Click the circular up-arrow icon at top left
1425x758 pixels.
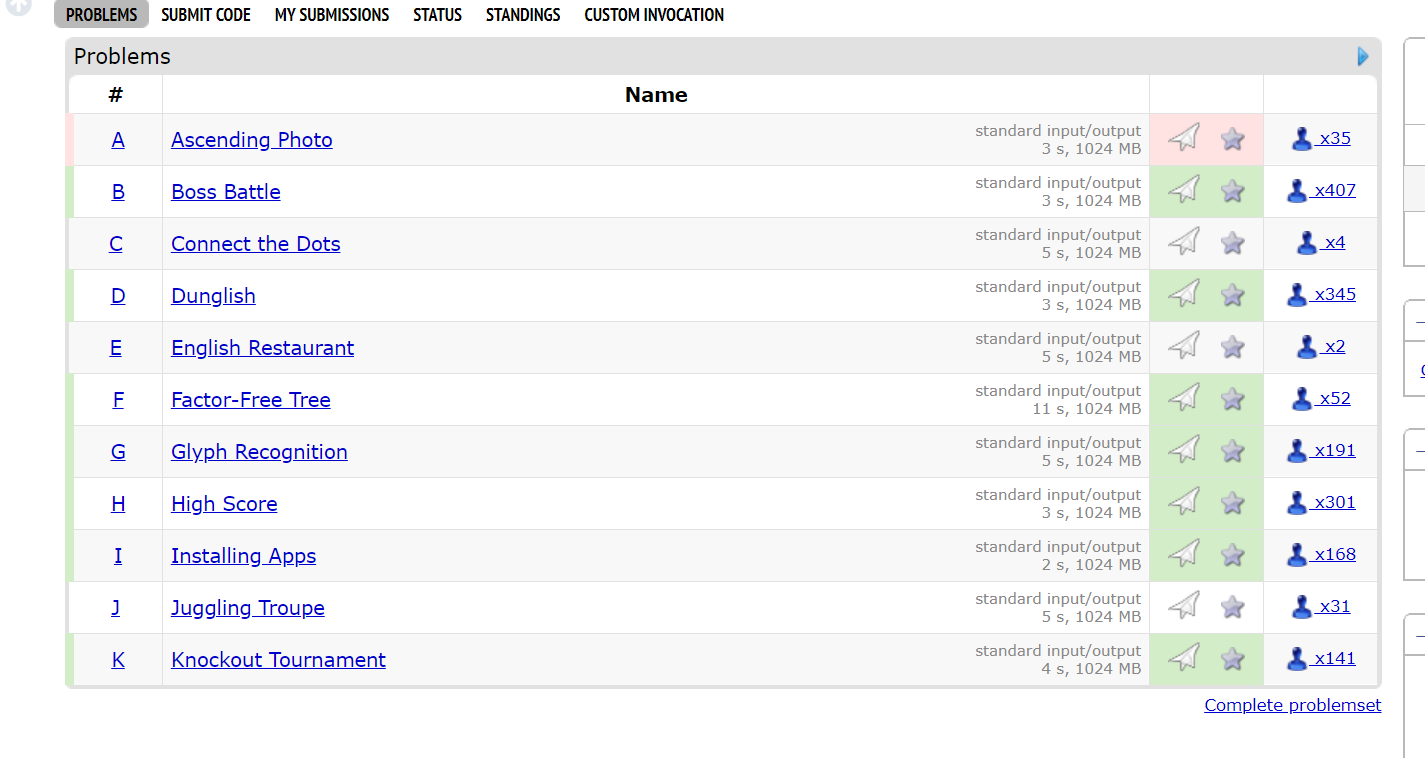point(18,6)
